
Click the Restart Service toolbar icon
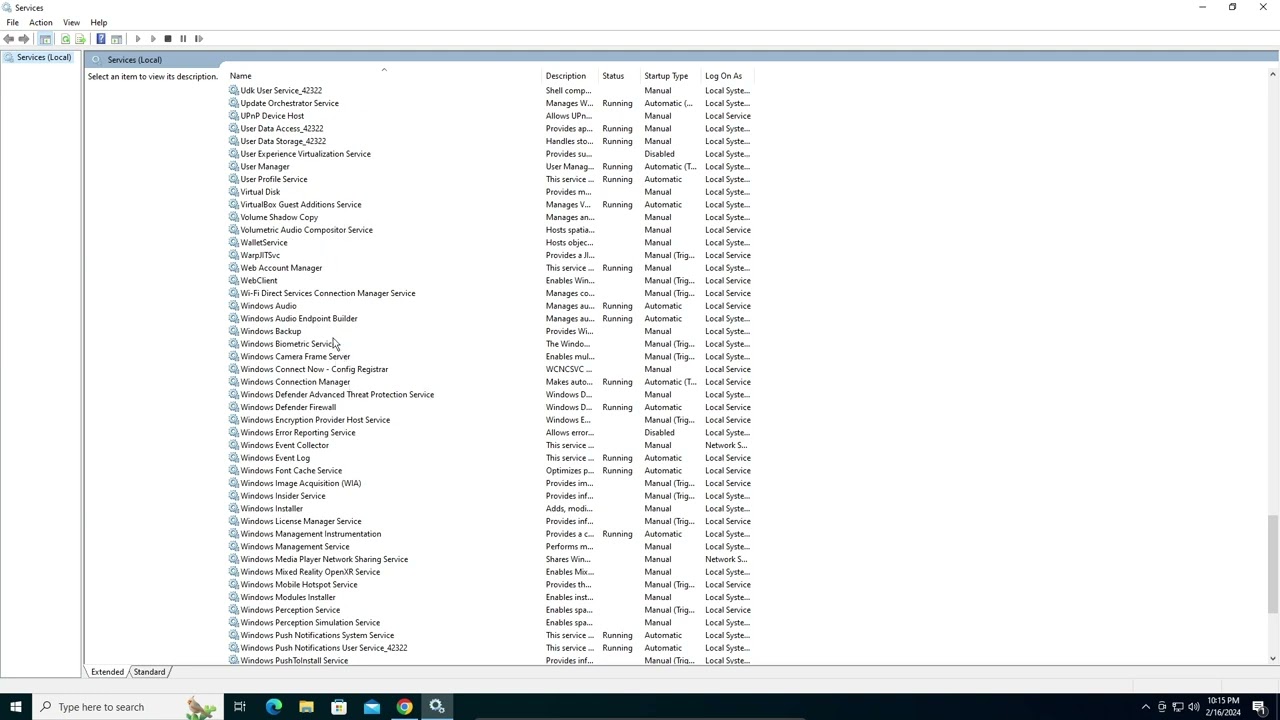[198, 39]
